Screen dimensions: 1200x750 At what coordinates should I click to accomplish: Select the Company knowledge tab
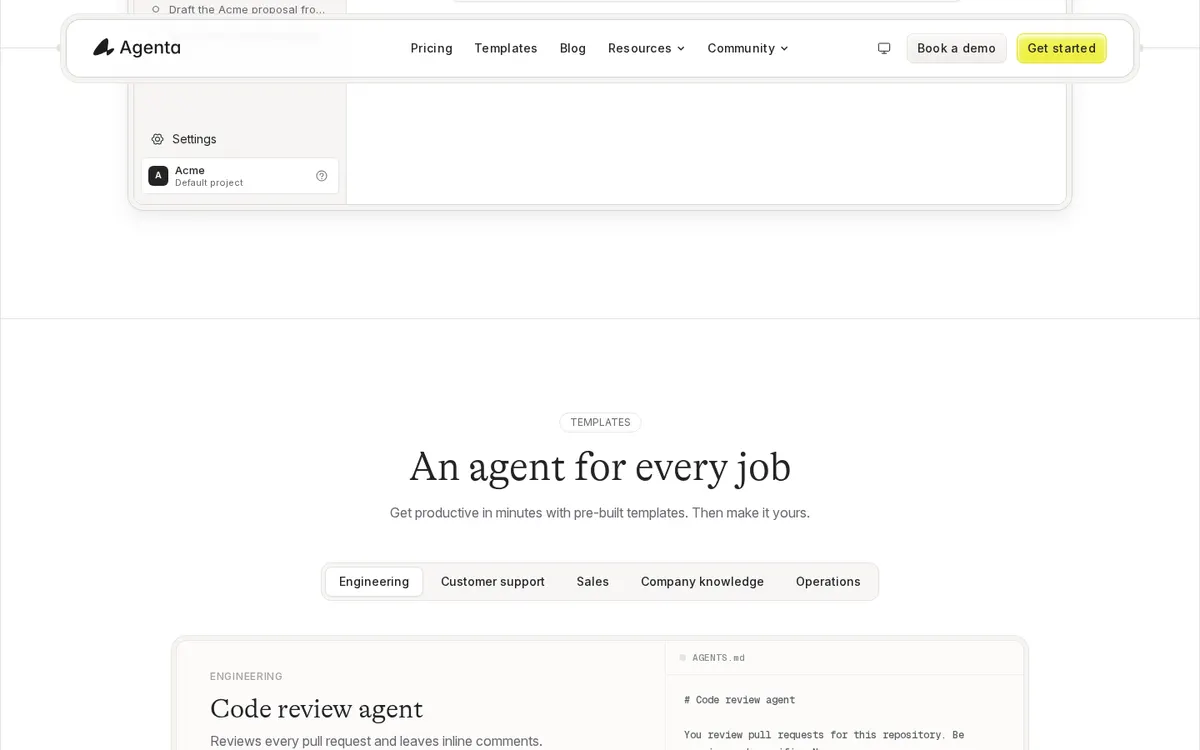click(702, 582)
